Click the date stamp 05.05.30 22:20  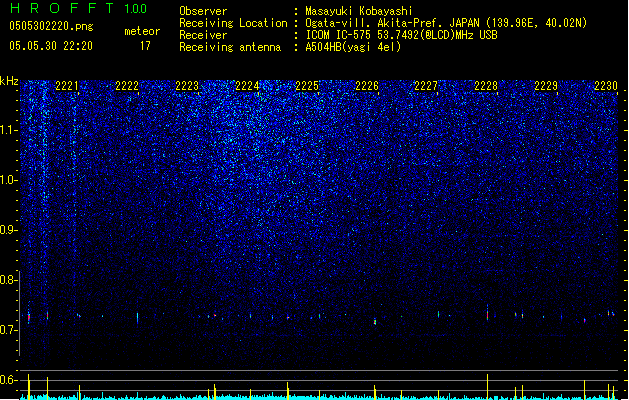point(51,46)
